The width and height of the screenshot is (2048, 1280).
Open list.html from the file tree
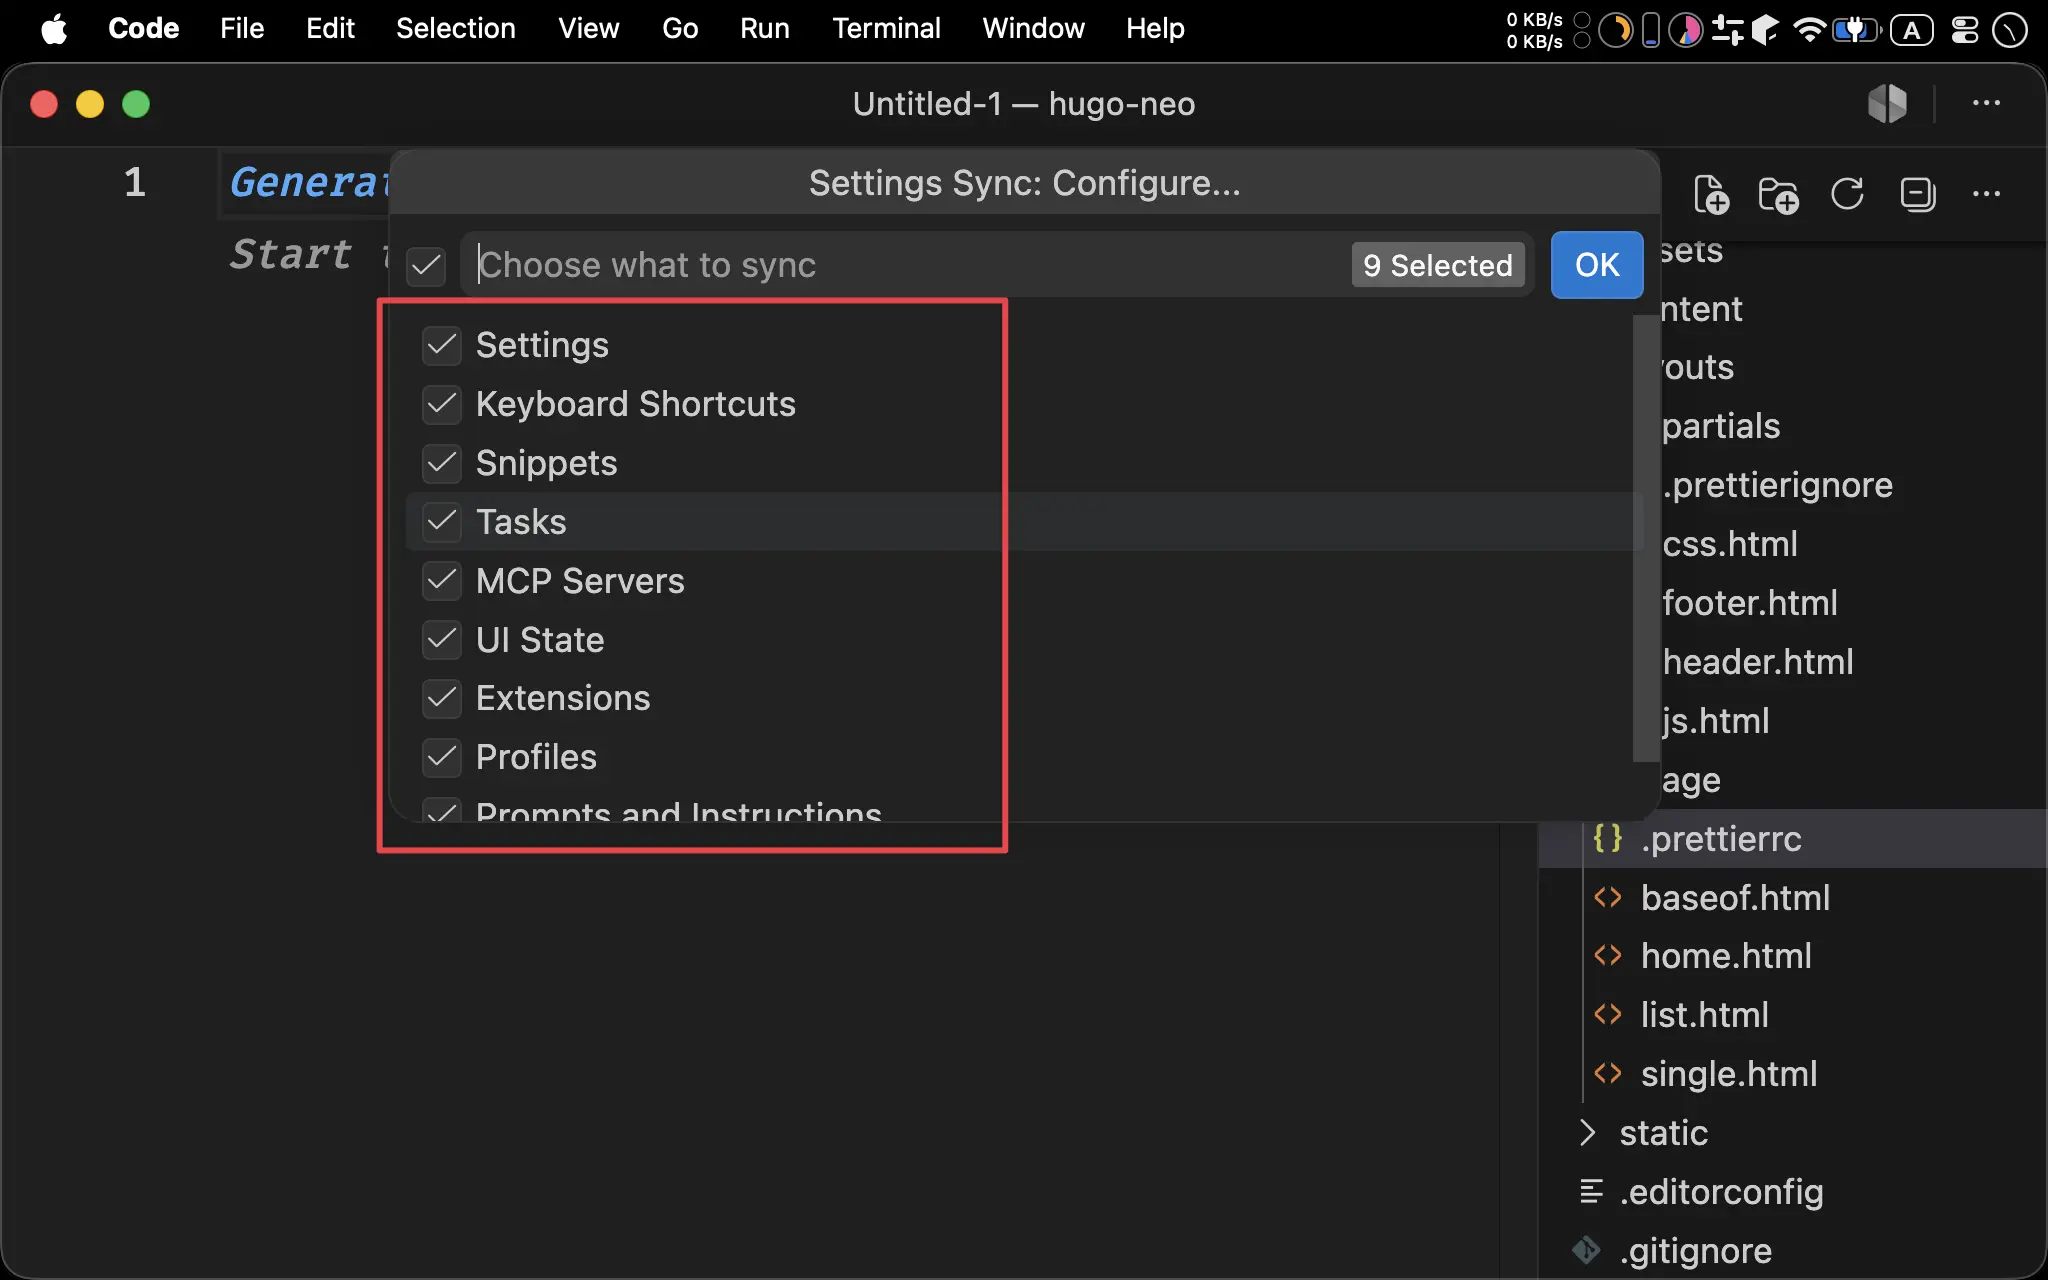1704,1015
